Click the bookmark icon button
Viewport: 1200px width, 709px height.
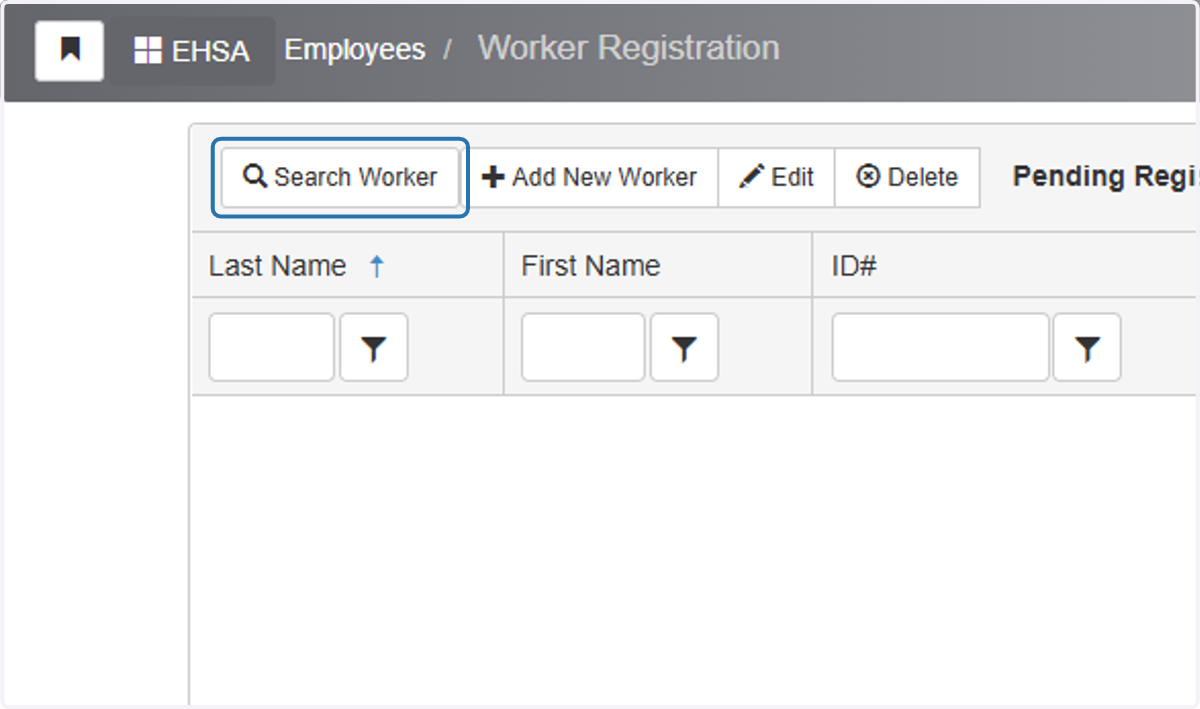coord(70,50)
